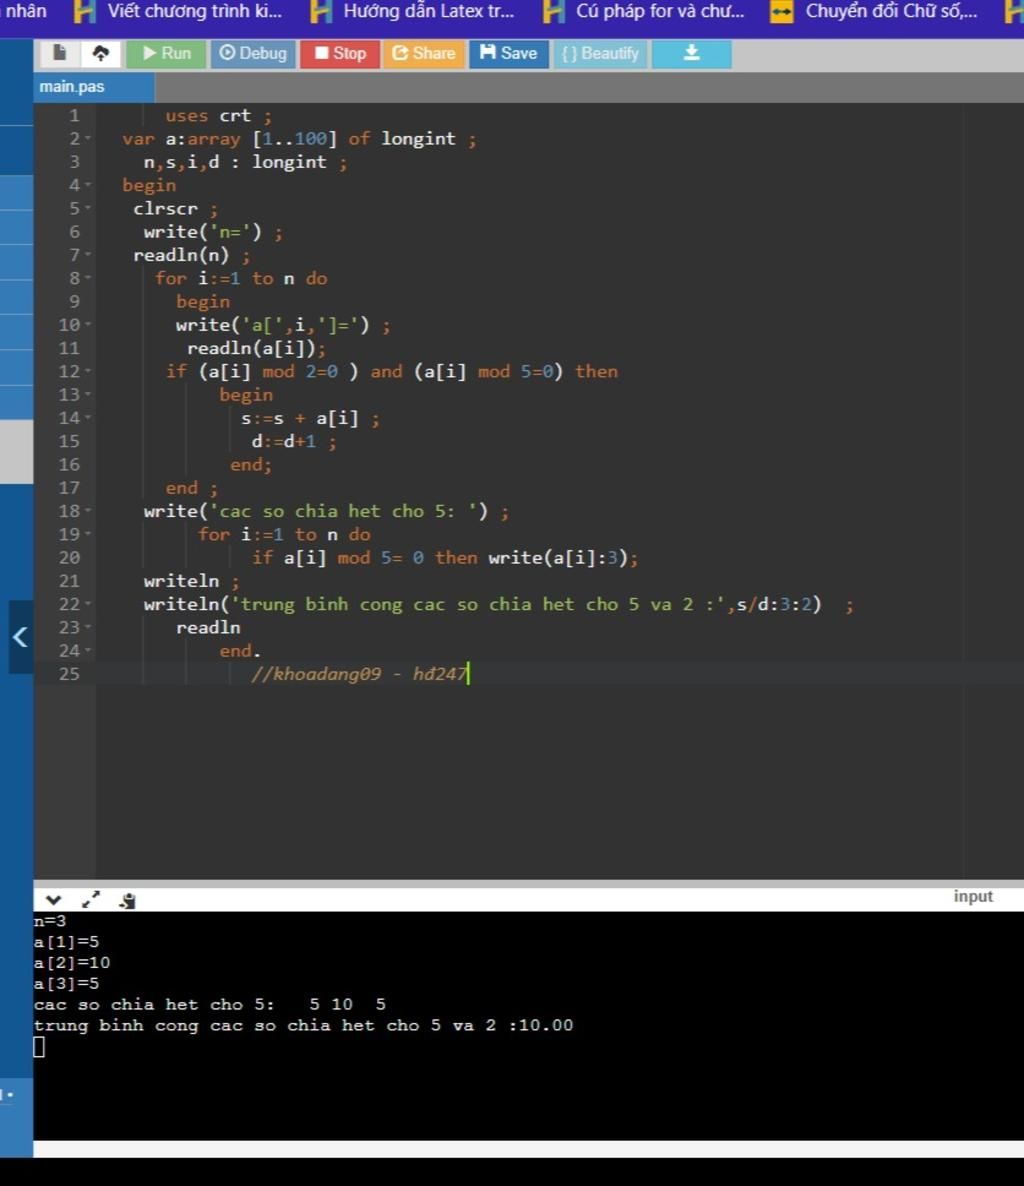Click the 'writeln' on line 21
Image resolution: width=1024 pixels, height=1186 pixels.
182,581
